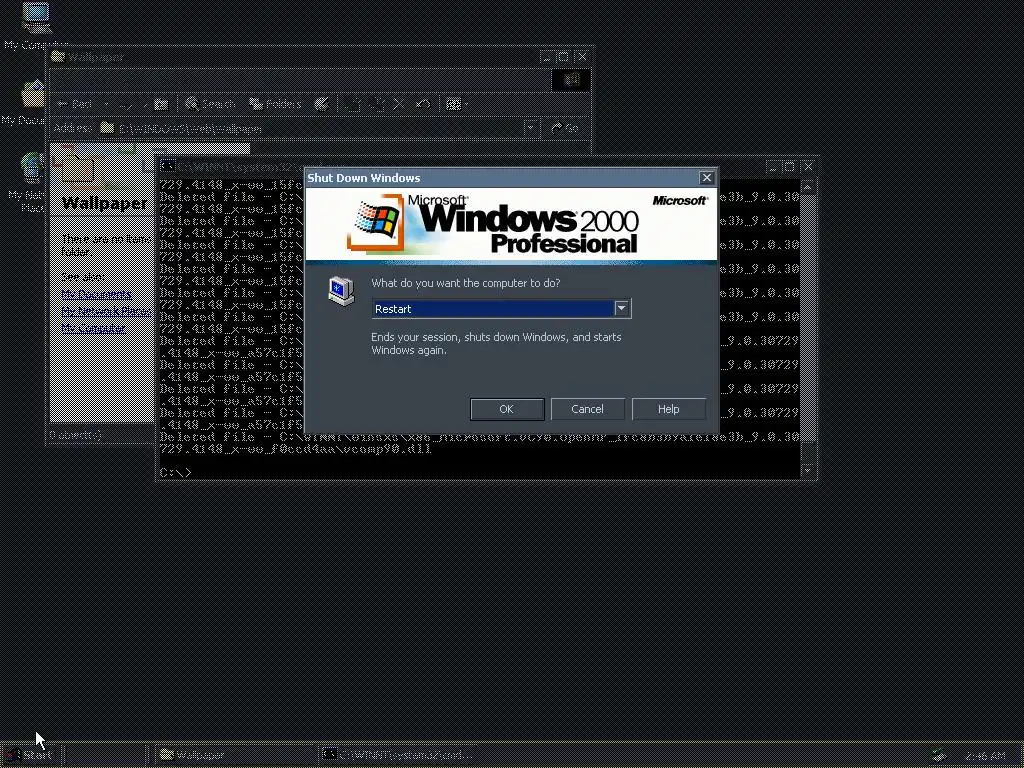Maximize the command prompt window
Image resolution: width=1024 pixels, height=768 pixels.
pos(790,167)
